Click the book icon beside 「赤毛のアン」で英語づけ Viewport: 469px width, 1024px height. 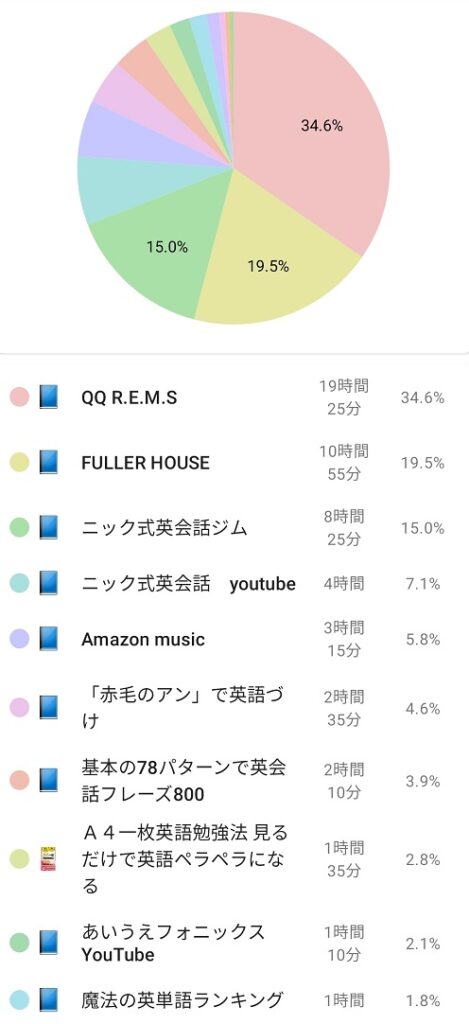[48, 707]
